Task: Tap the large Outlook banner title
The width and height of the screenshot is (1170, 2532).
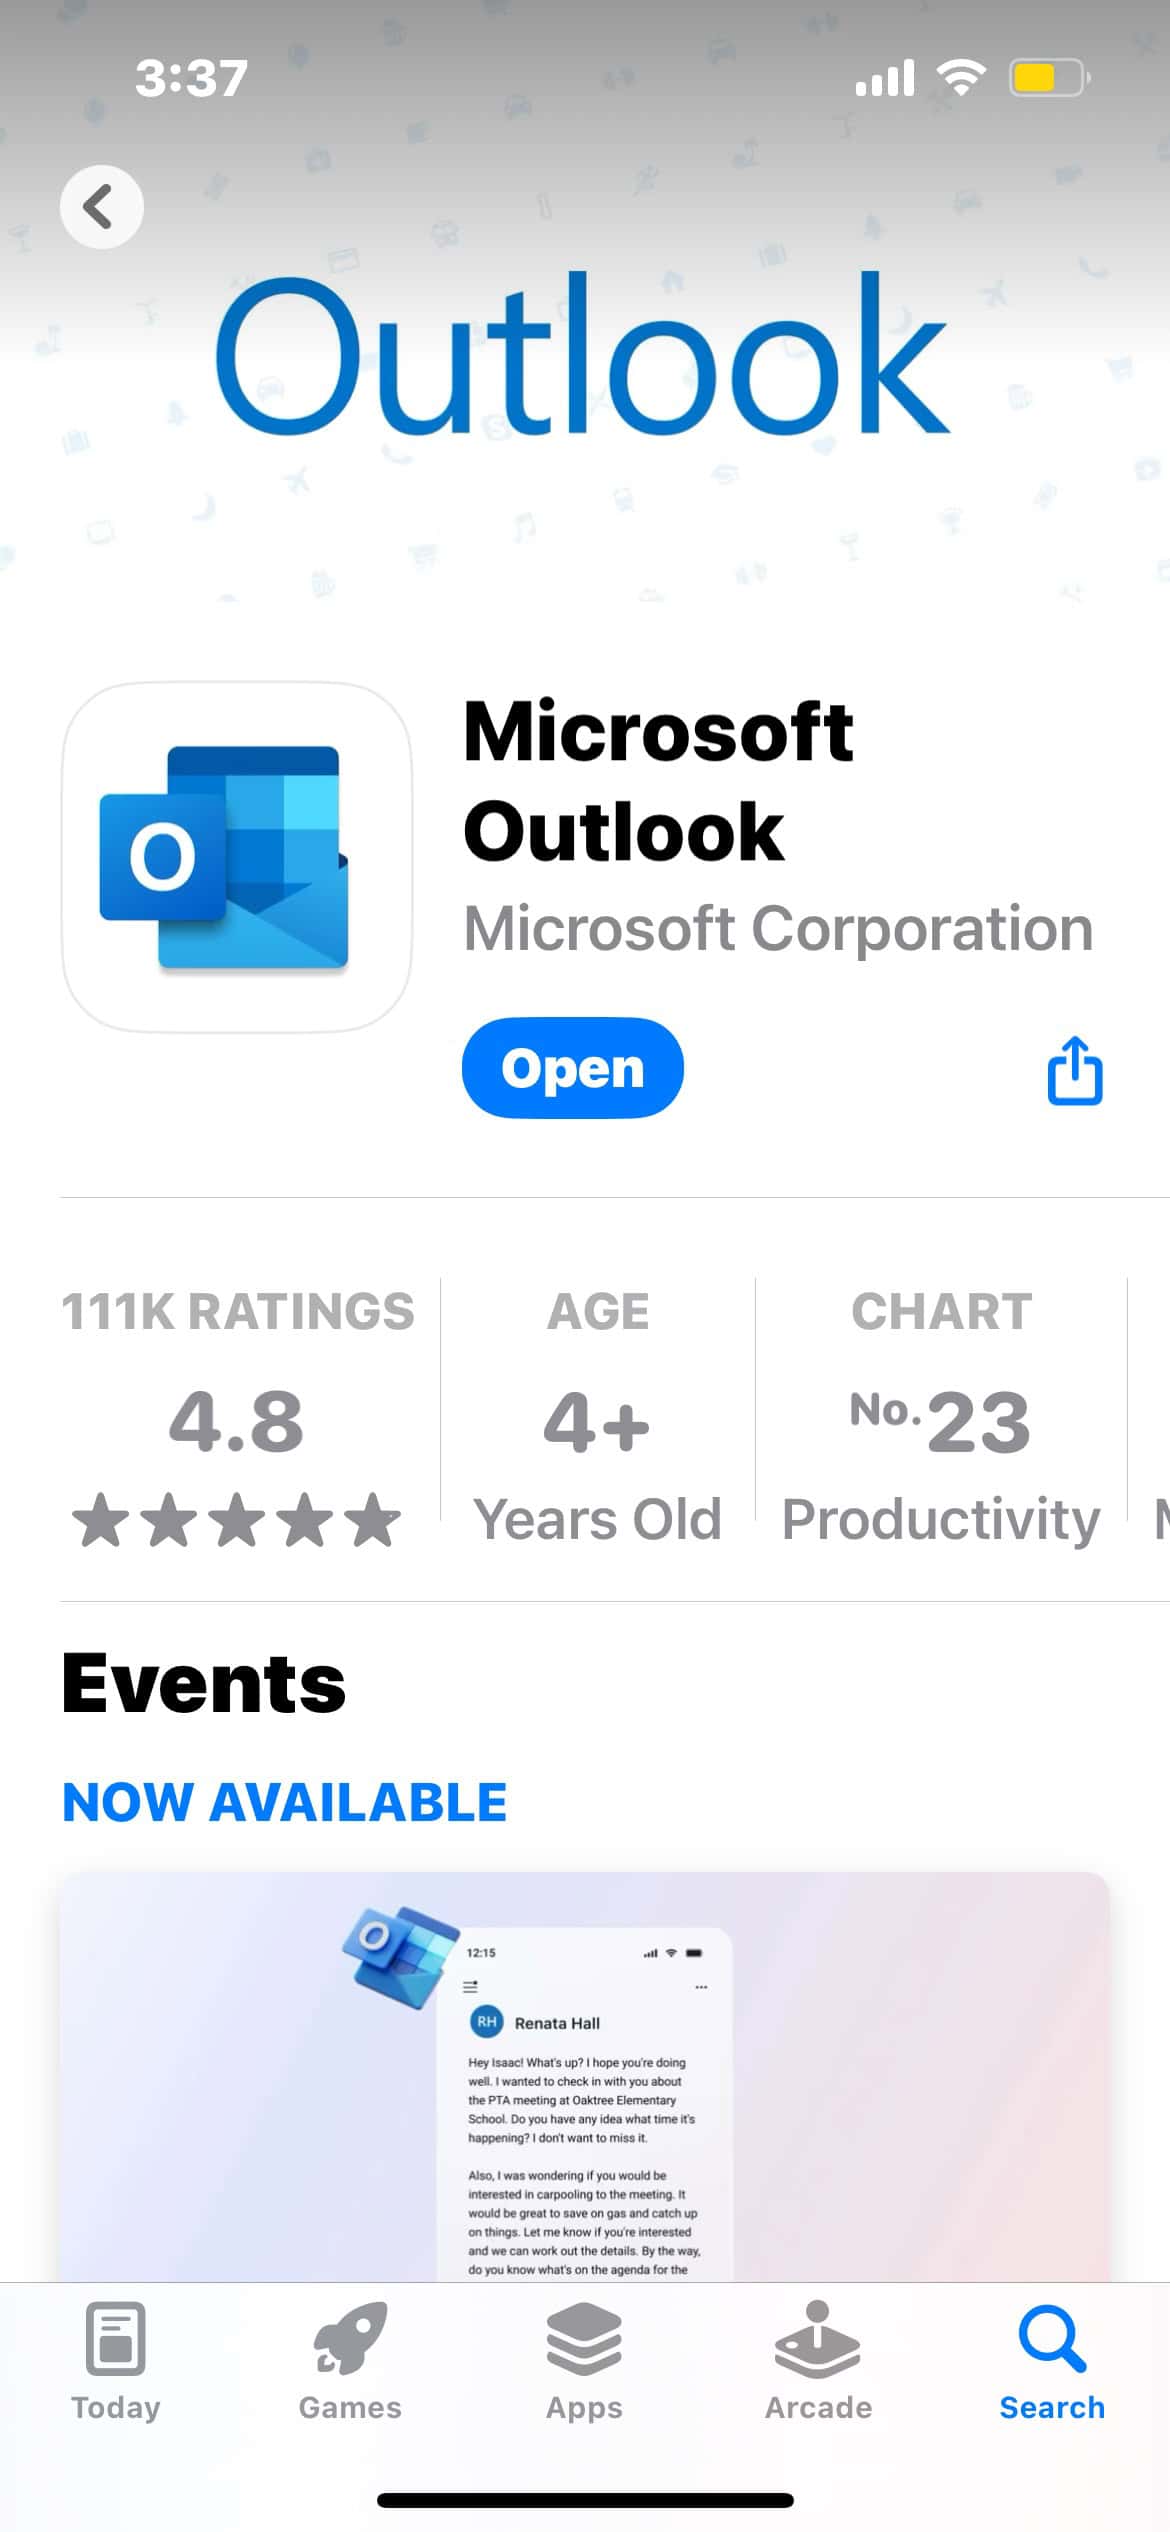Action: (x=582, y=355)
